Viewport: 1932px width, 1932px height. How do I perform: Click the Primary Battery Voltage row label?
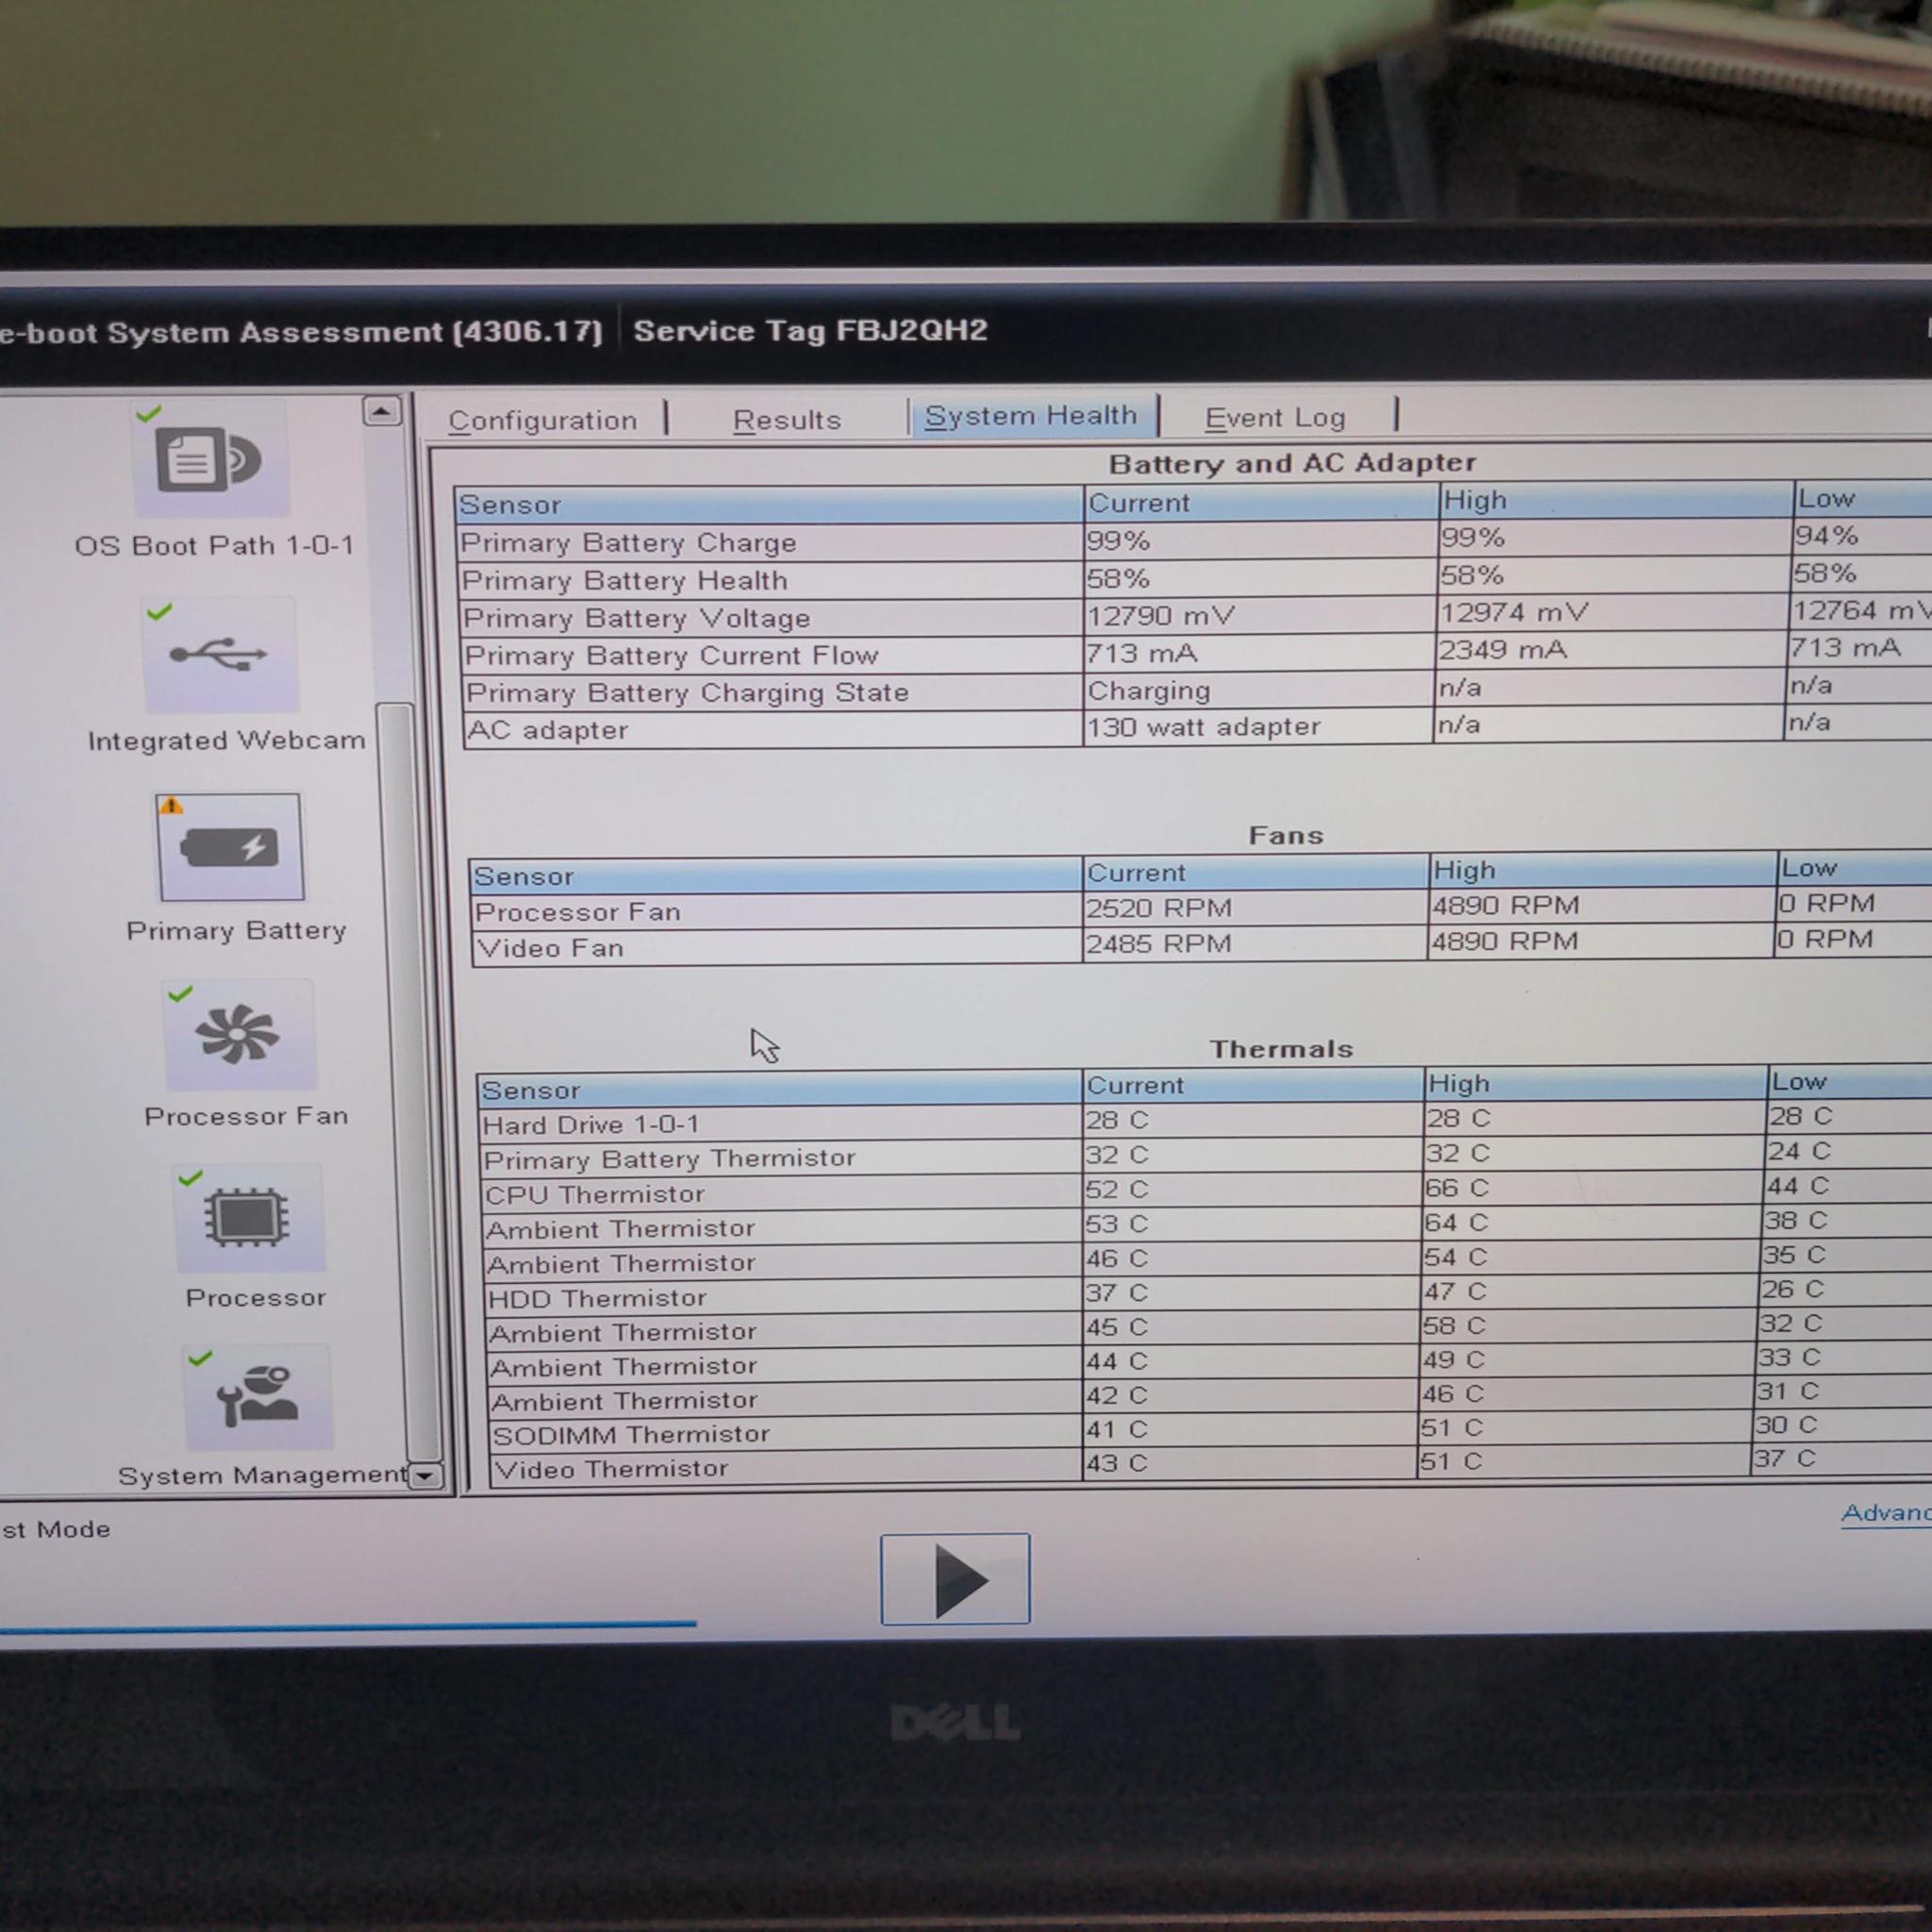(636, 618)
